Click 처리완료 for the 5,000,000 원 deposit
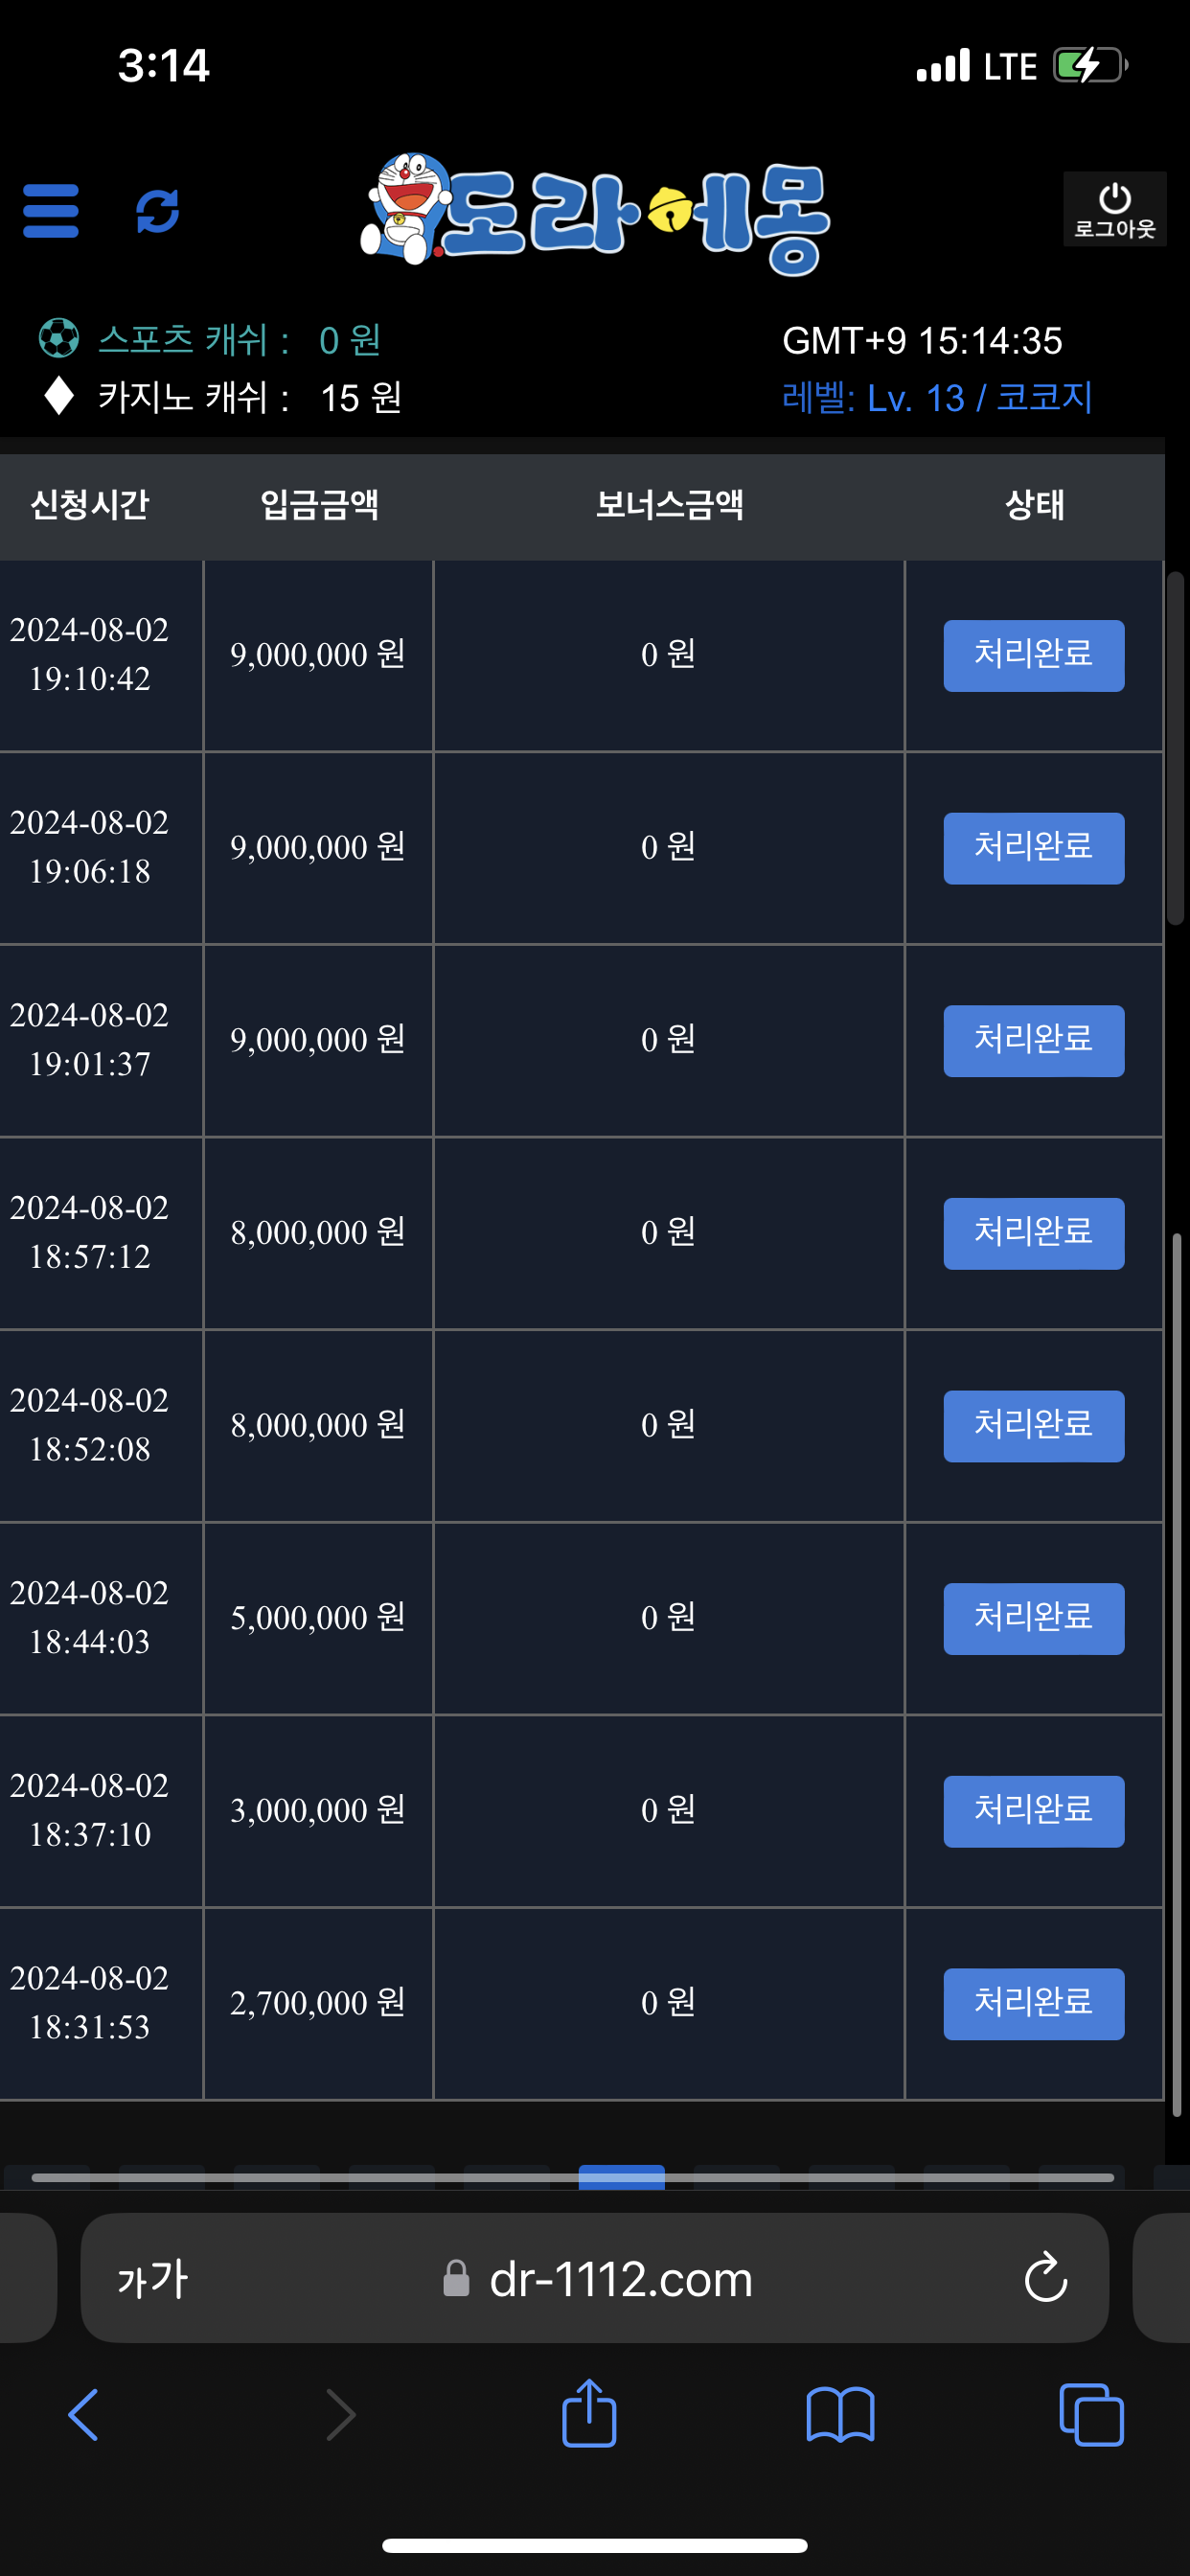Viewport: 1190px width, 2576px height. click(x=1033, y=1618)
